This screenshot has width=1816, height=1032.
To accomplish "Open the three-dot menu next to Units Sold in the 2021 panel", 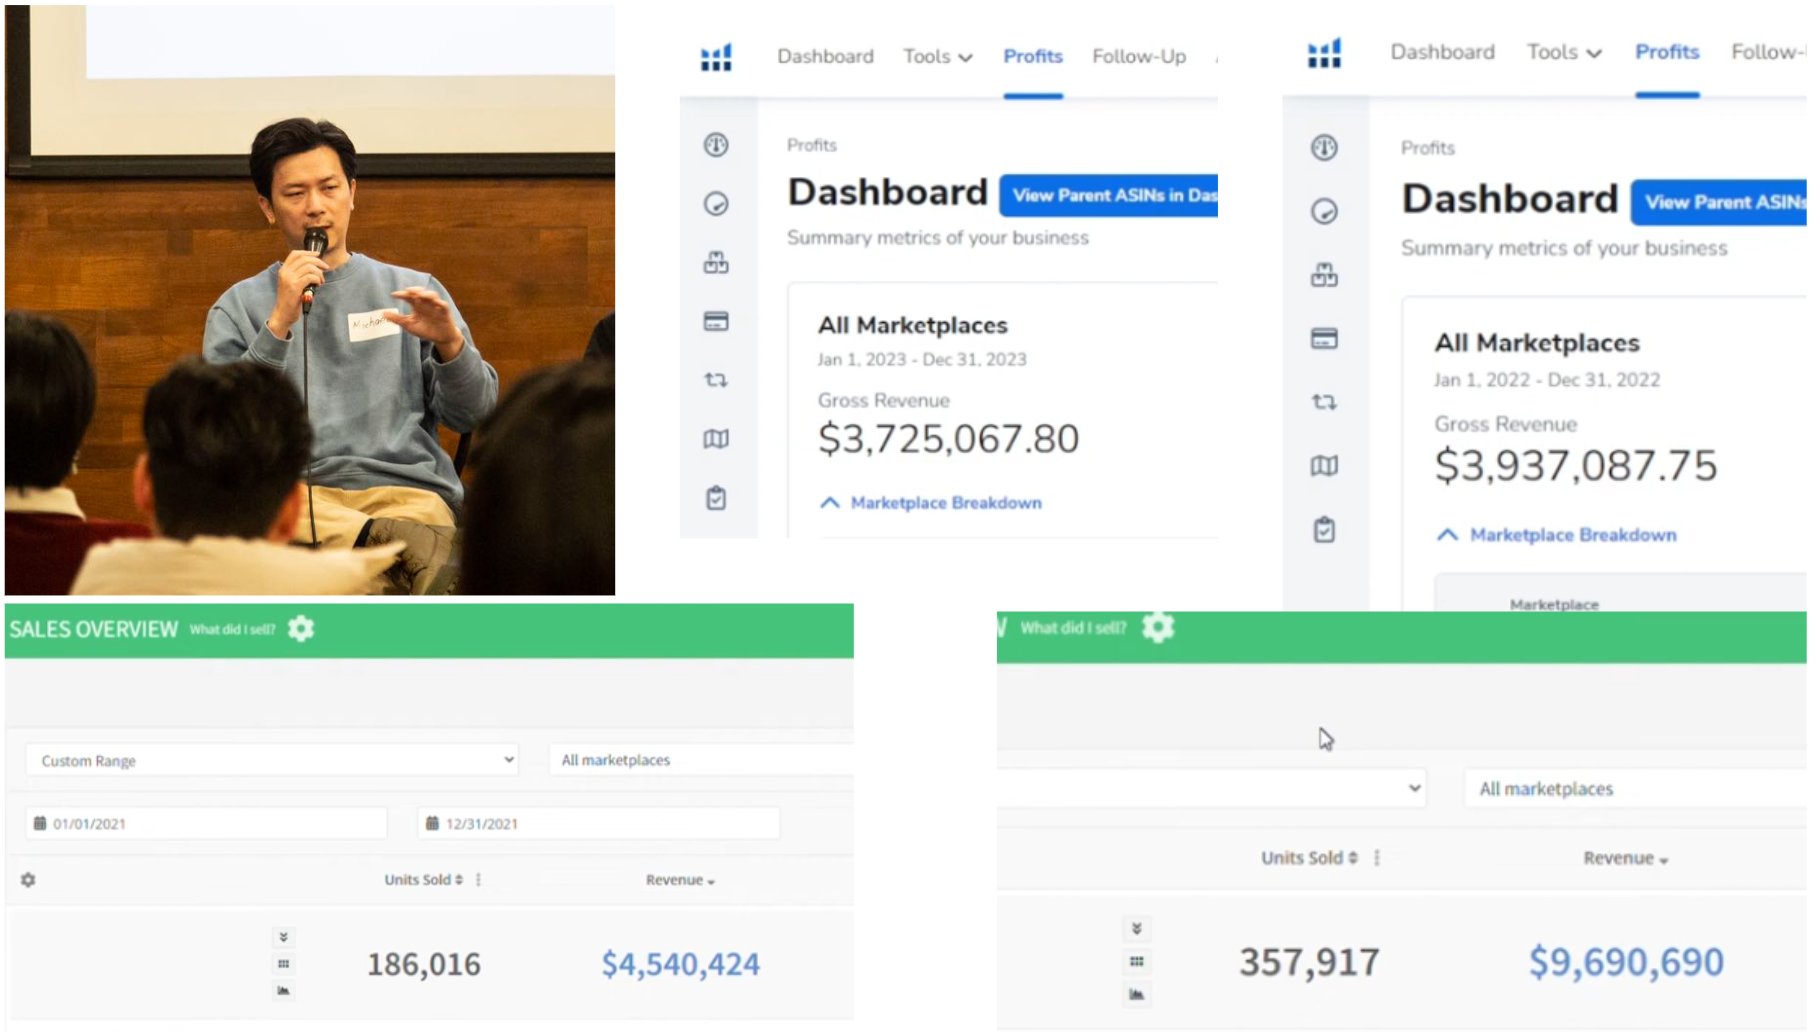I will point(478,880).
